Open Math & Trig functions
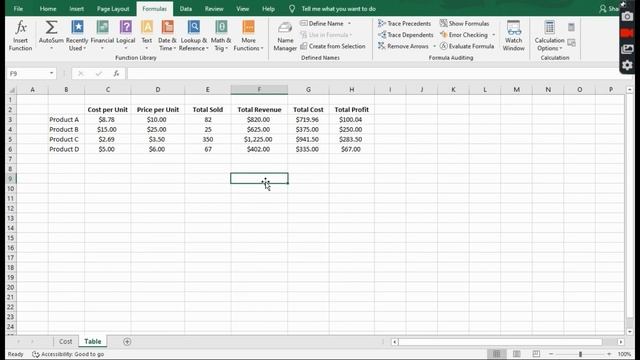Screen dimensions: 640x360 click(221, 36)
